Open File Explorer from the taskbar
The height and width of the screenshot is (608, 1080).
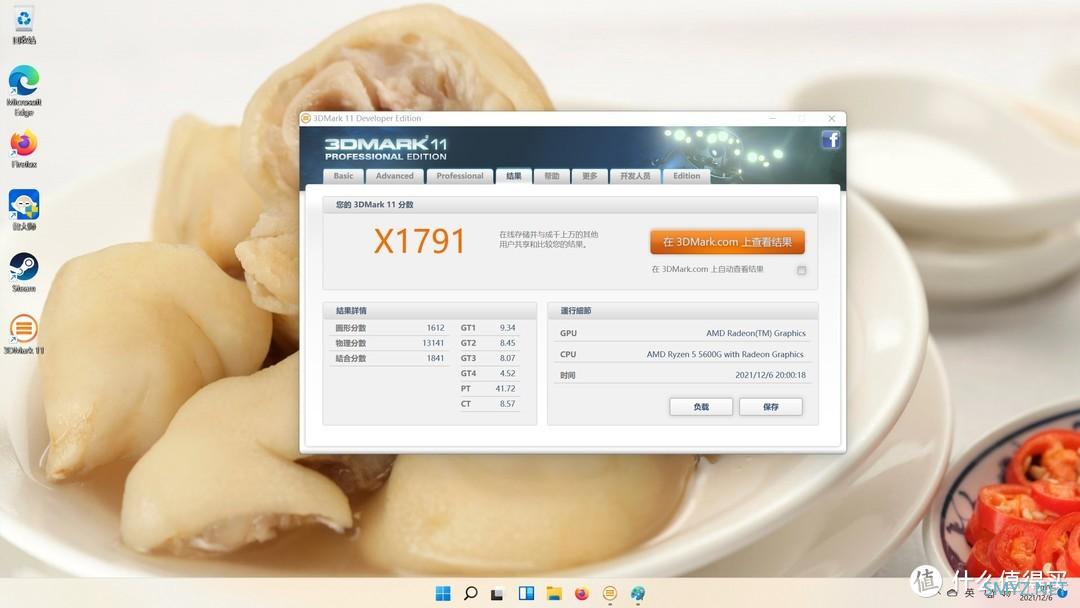[x=554, y=593]
